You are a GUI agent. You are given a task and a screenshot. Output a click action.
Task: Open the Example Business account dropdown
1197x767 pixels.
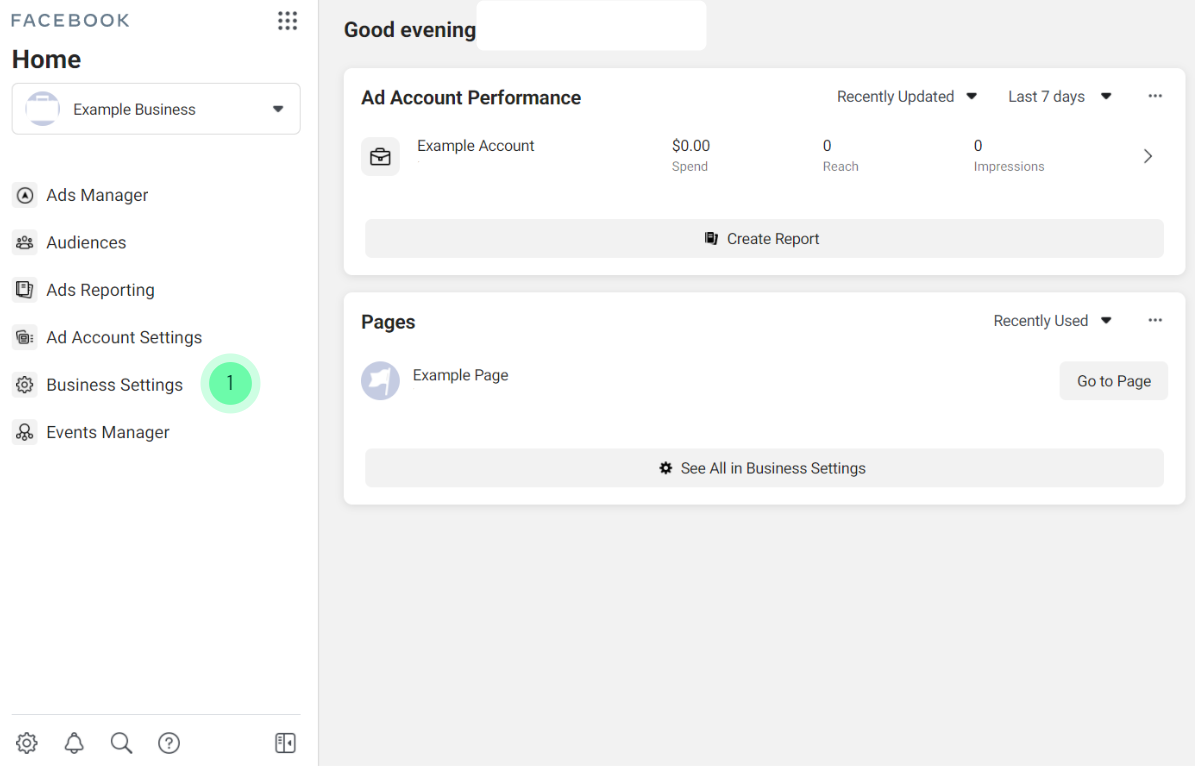[156, 109]
